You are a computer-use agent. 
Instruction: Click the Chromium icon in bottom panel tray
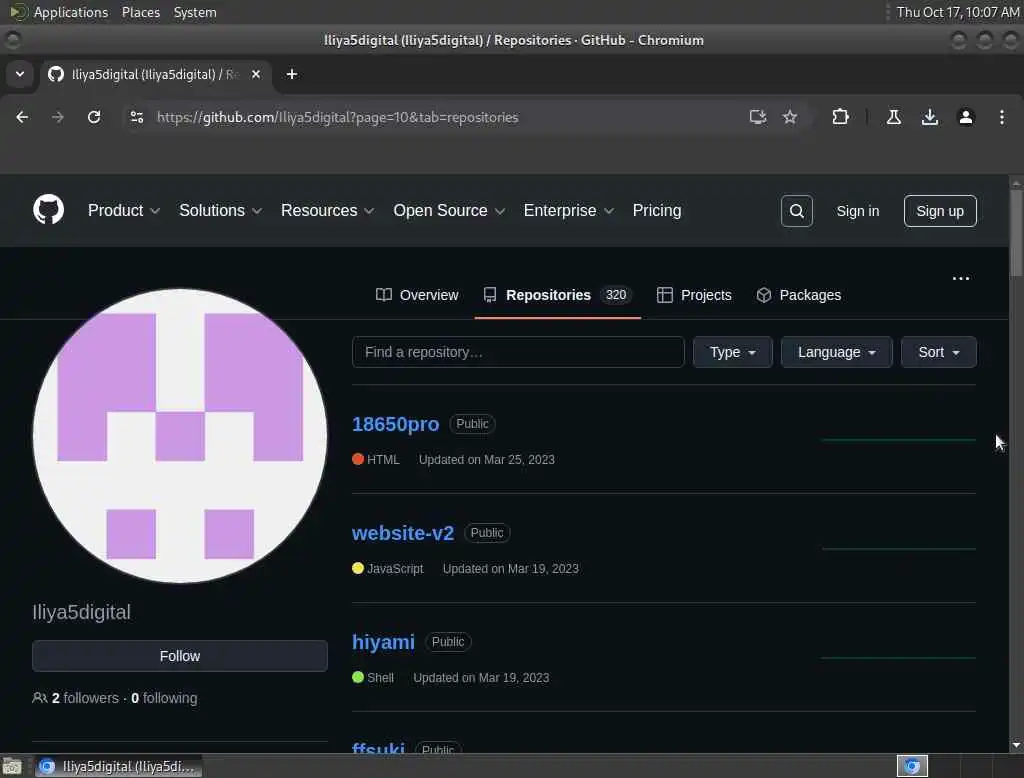point(912,766)
